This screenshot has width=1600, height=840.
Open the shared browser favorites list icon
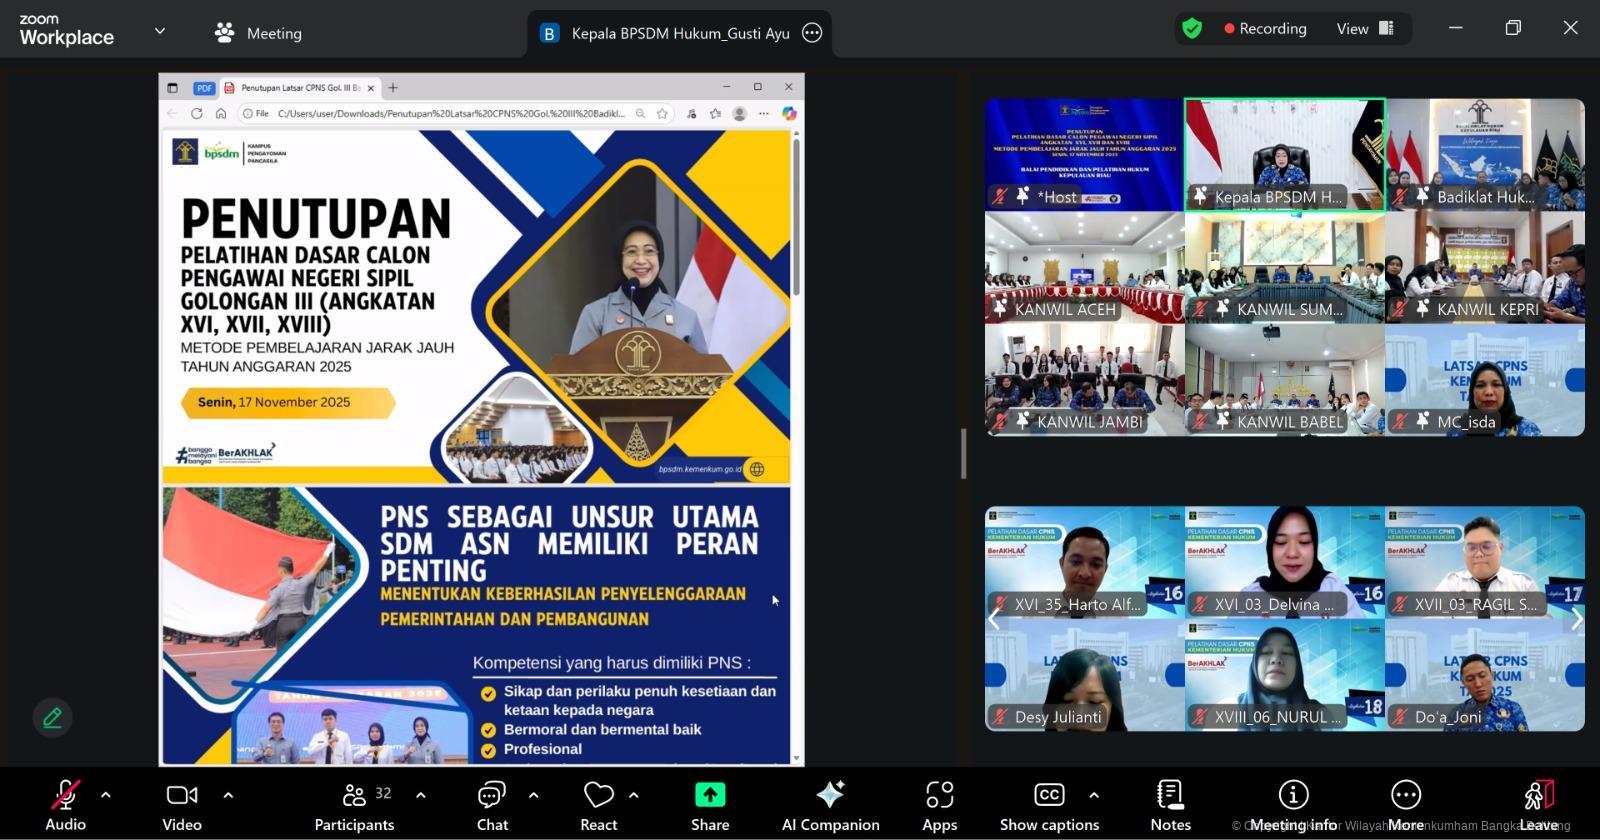(715, 113)
